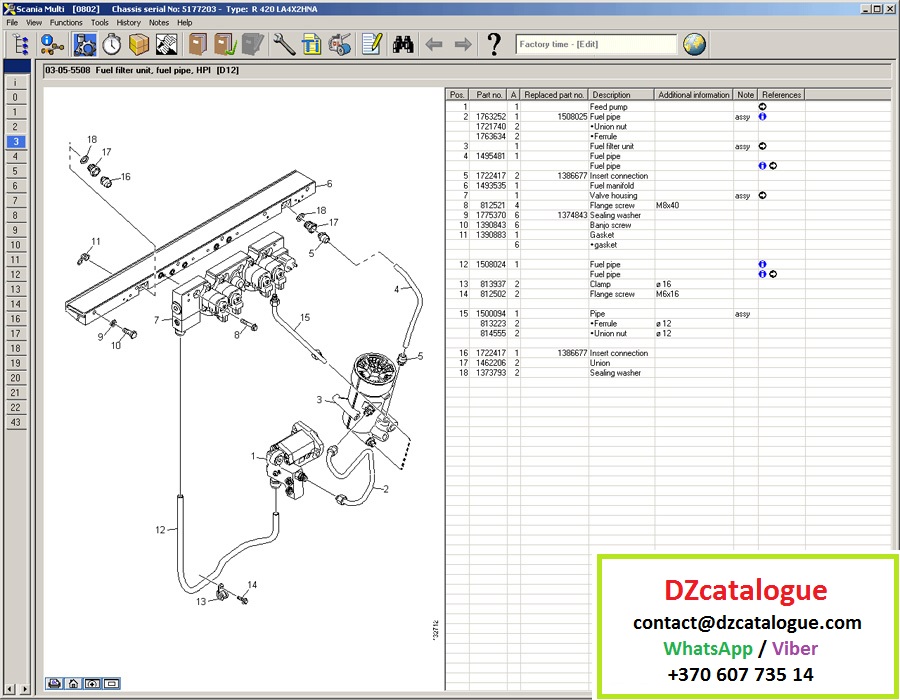This screenshot has width=900, height=700.
Task: Open the Tools menu
Action: pyautogui.click(x=100, y=22)
